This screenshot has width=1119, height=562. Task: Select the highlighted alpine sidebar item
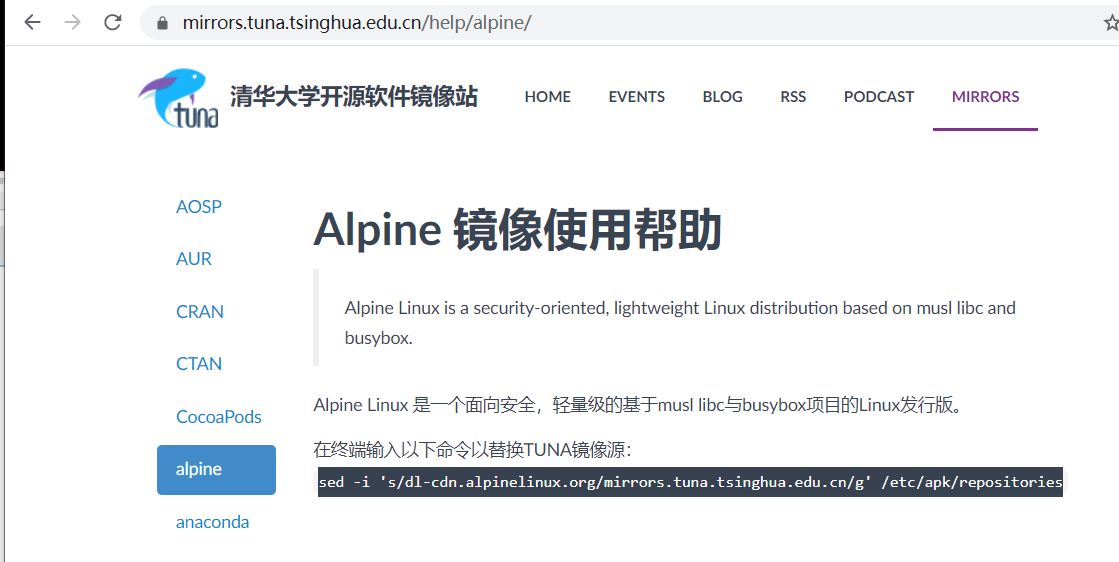216,470
